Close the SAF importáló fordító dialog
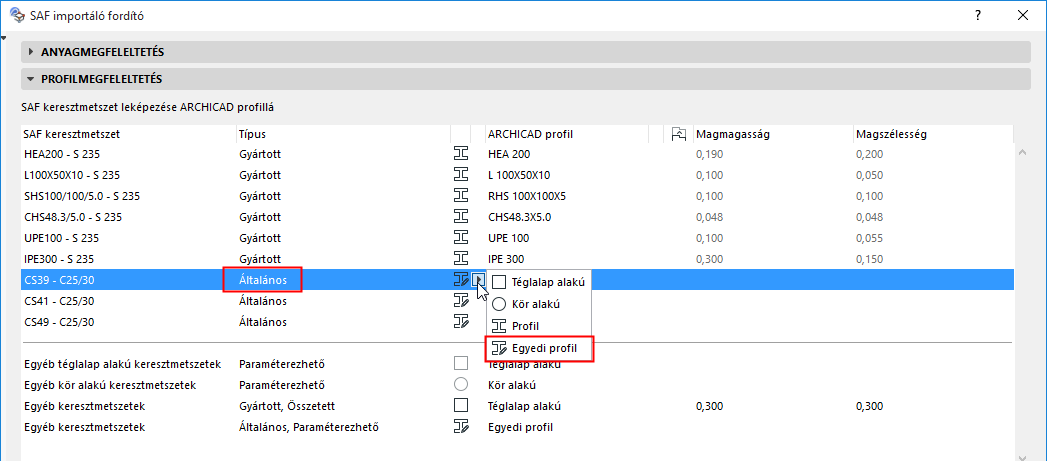 (x=1022, y=15)
